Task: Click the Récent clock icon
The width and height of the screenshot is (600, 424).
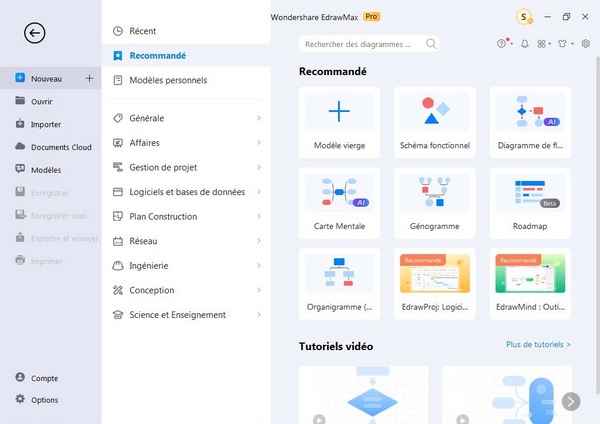Action: tap(118, 31)
